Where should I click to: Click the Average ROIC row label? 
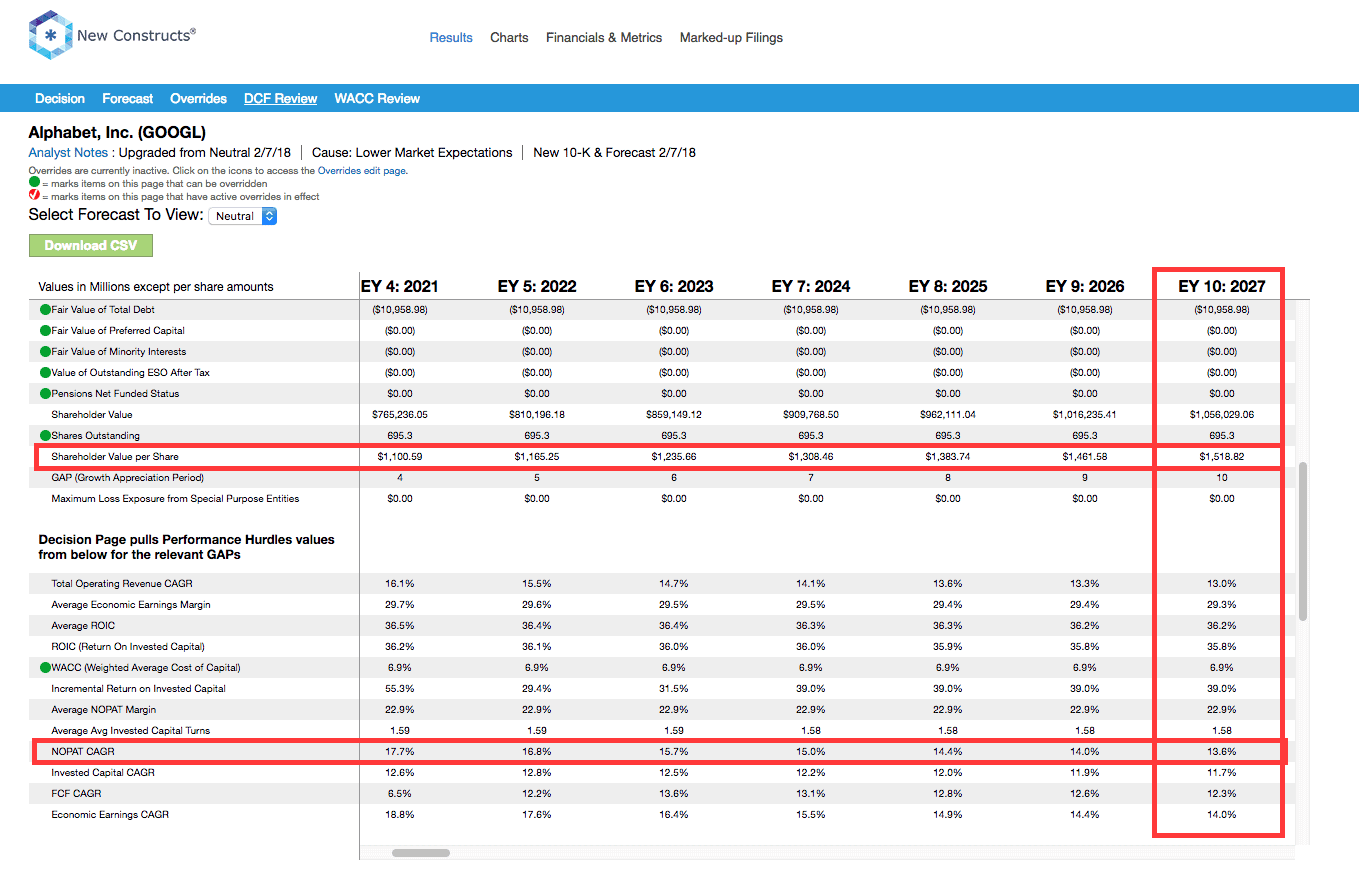(83, 626)
